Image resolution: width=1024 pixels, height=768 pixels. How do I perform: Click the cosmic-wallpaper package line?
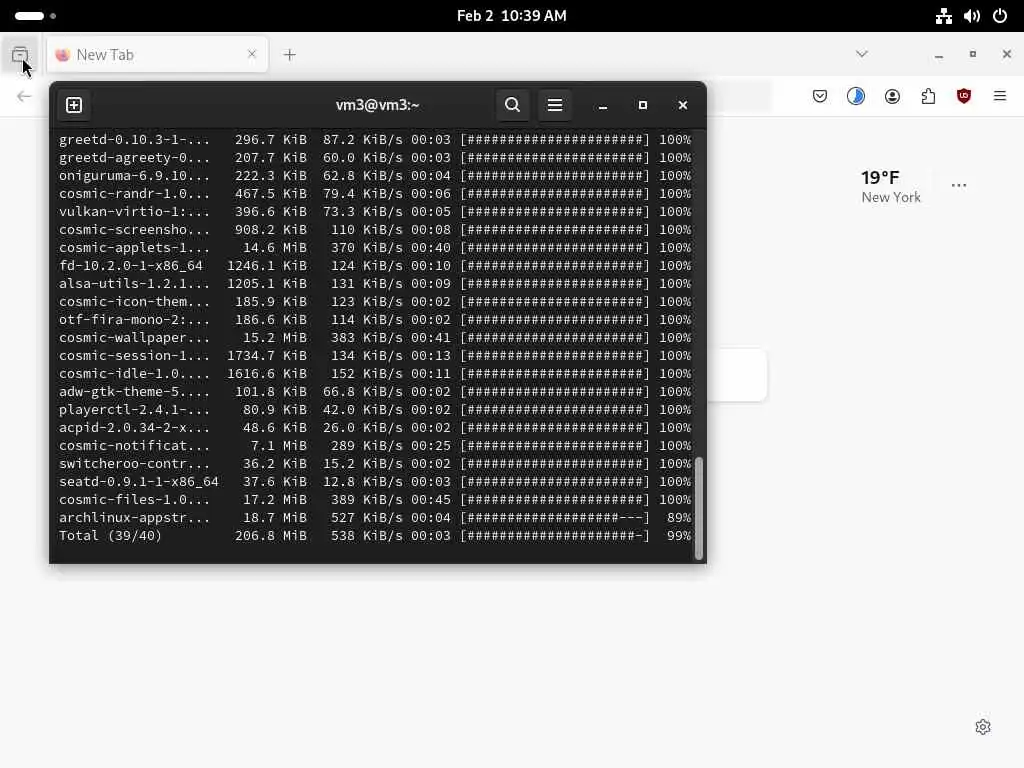tap(375, 338)
